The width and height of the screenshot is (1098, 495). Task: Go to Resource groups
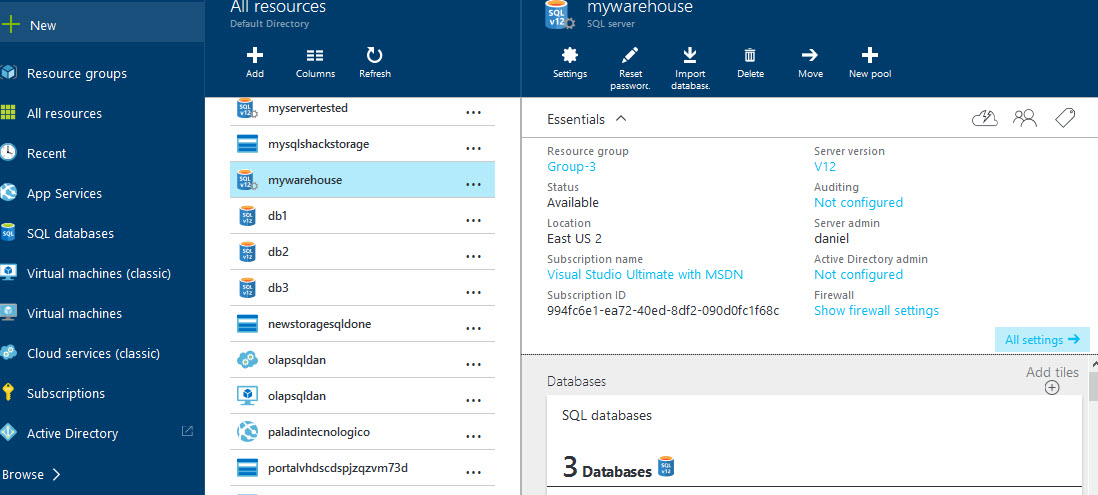click(x=76, y=73)
